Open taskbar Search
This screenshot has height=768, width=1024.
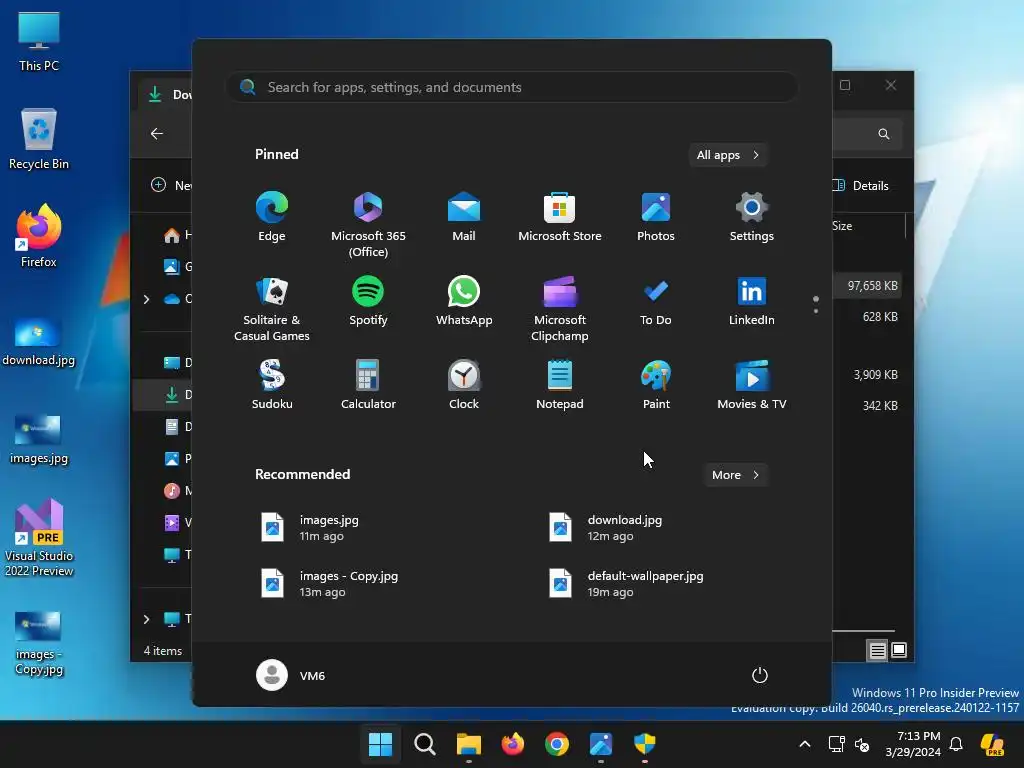424,744
